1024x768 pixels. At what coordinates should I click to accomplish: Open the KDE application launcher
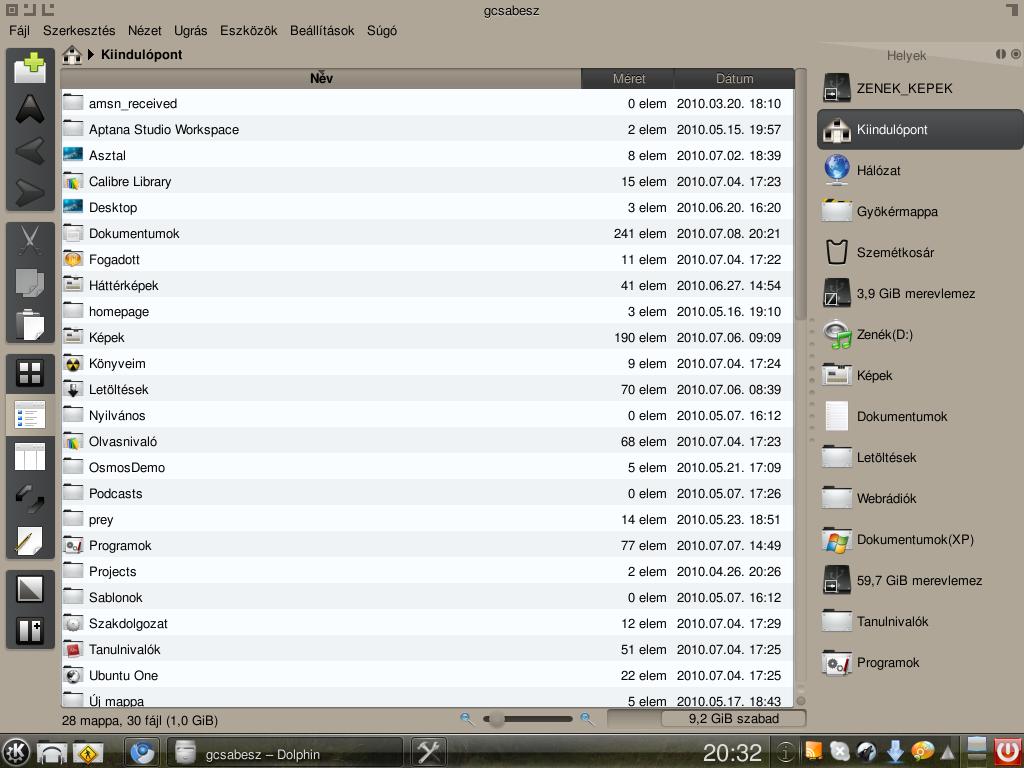(16, 752)
